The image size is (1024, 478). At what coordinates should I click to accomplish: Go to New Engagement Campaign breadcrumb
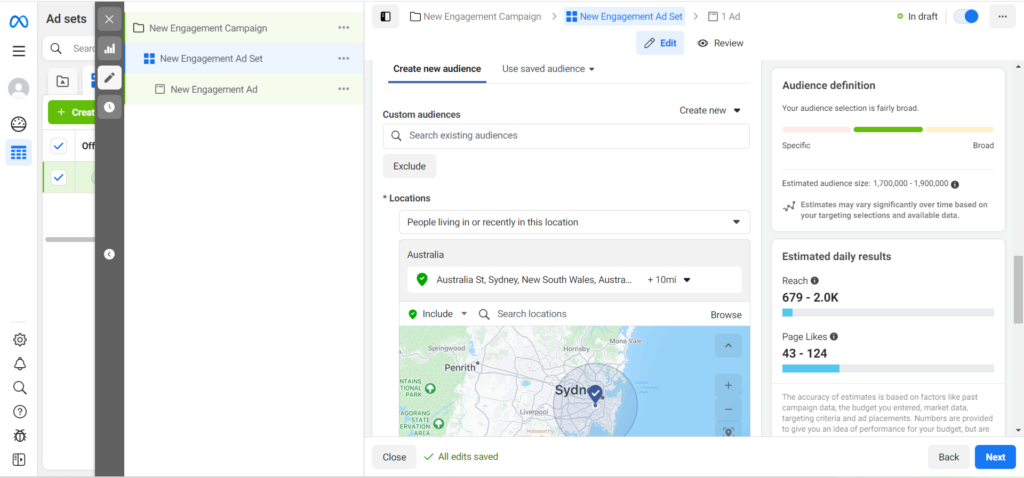475,16
